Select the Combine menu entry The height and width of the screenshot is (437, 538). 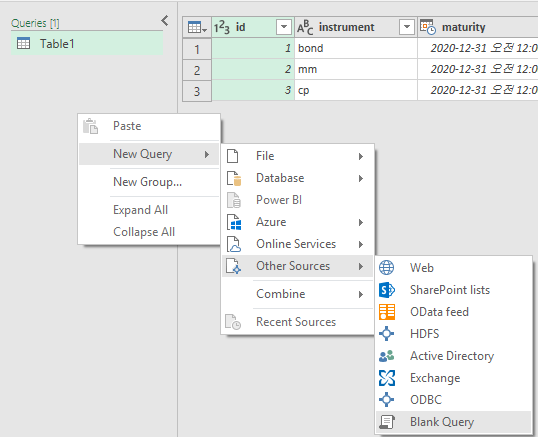[297, 294]
